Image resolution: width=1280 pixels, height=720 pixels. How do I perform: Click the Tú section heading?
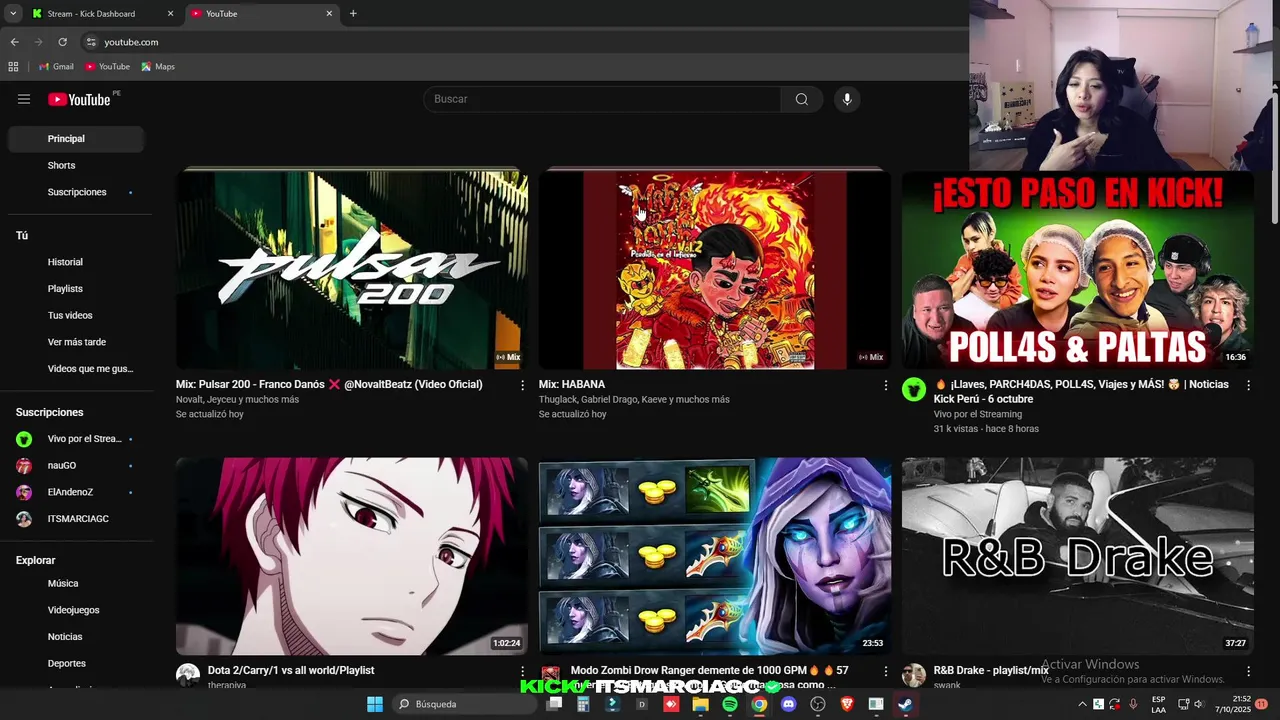[x=22, y=236]
